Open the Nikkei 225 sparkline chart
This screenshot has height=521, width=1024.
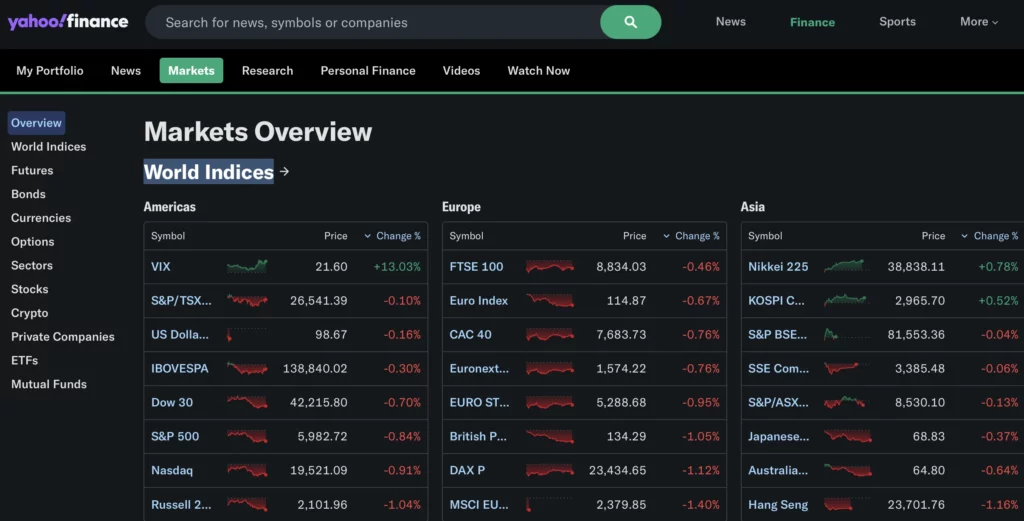coord(846,266)
